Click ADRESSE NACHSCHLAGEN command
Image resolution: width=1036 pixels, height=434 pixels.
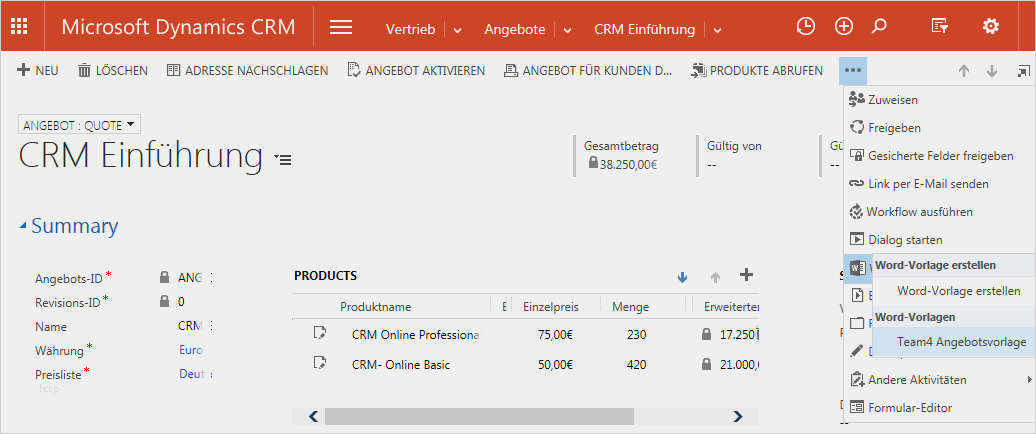248,70
